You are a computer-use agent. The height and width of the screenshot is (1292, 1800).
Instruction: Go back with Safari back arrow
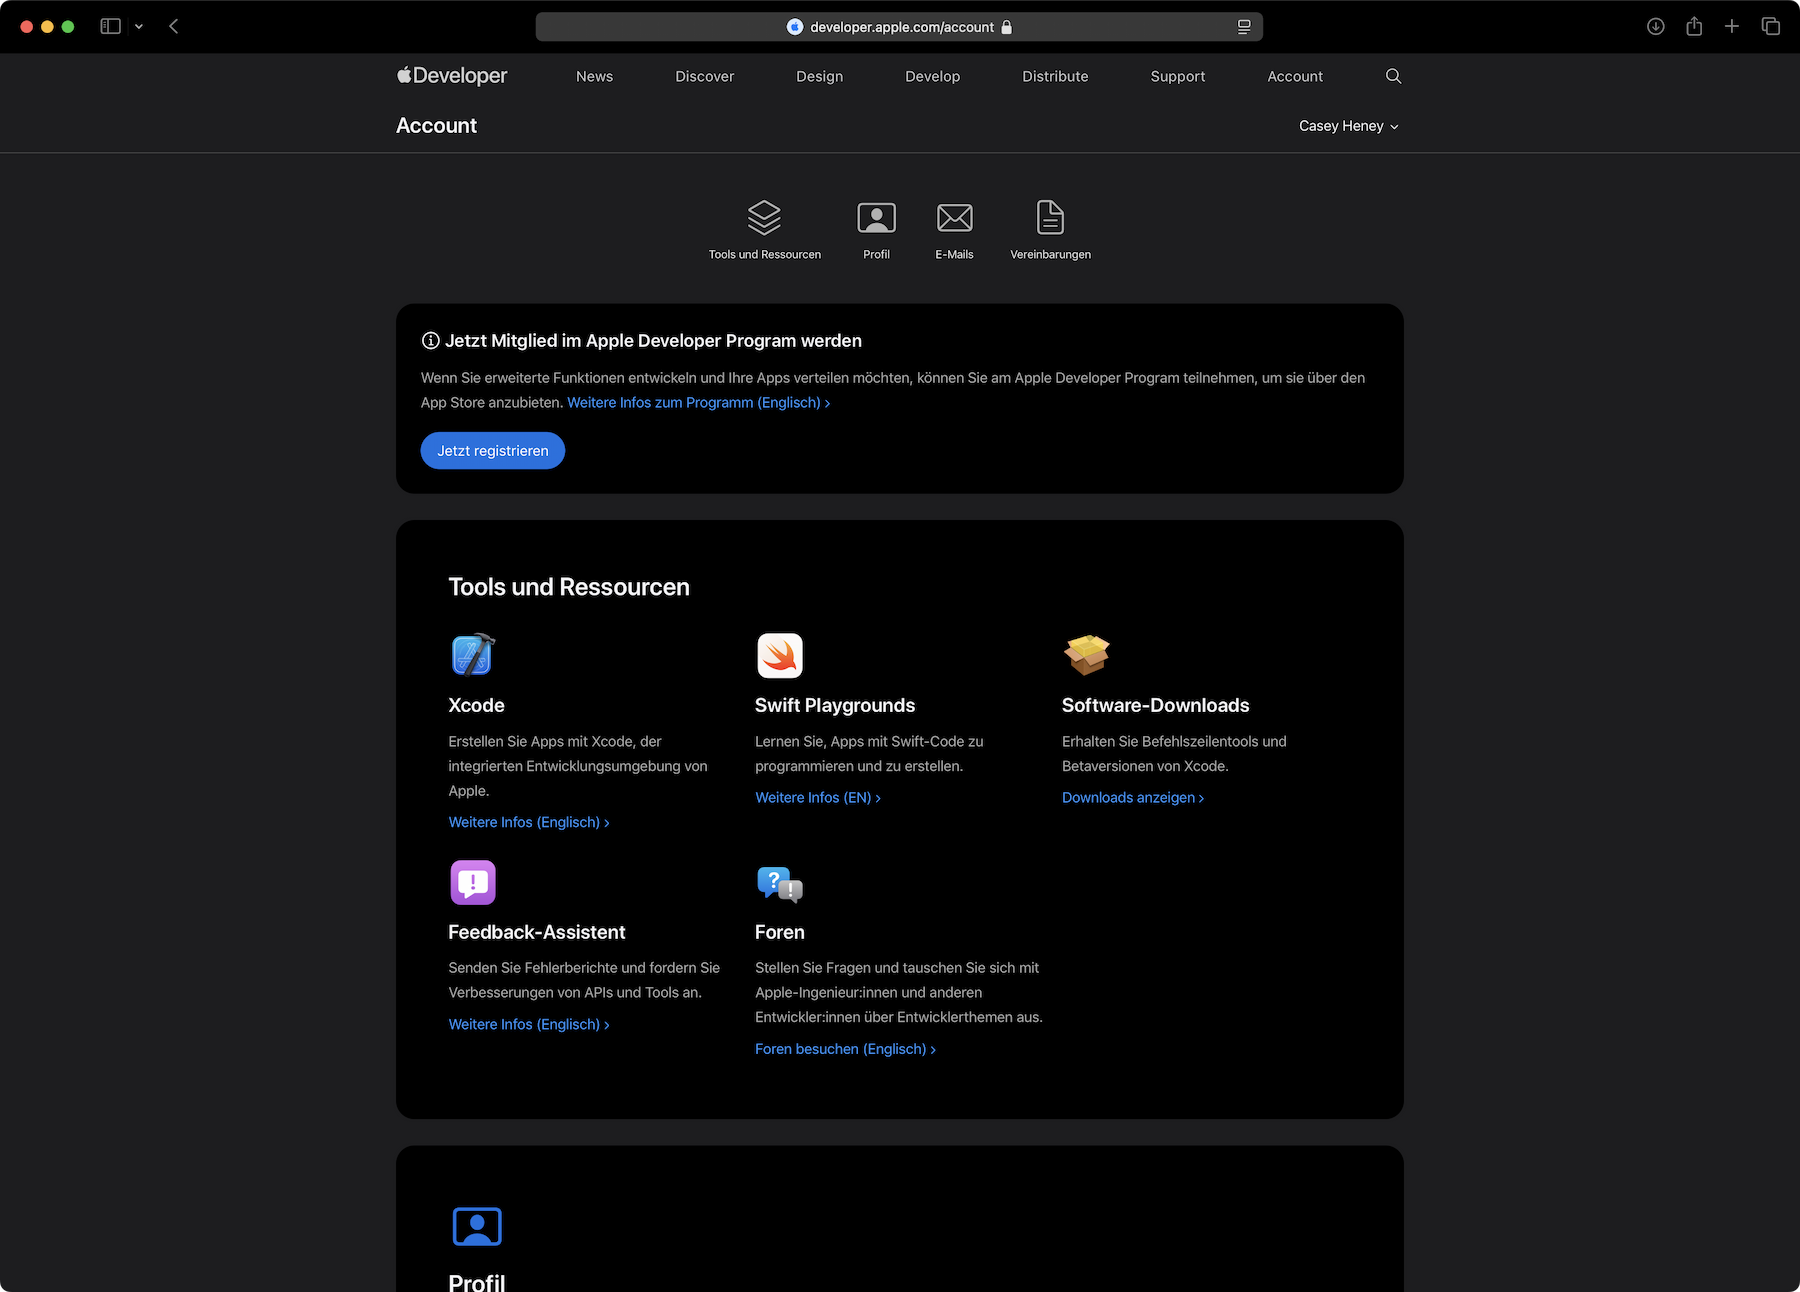[x=174, y=26]
